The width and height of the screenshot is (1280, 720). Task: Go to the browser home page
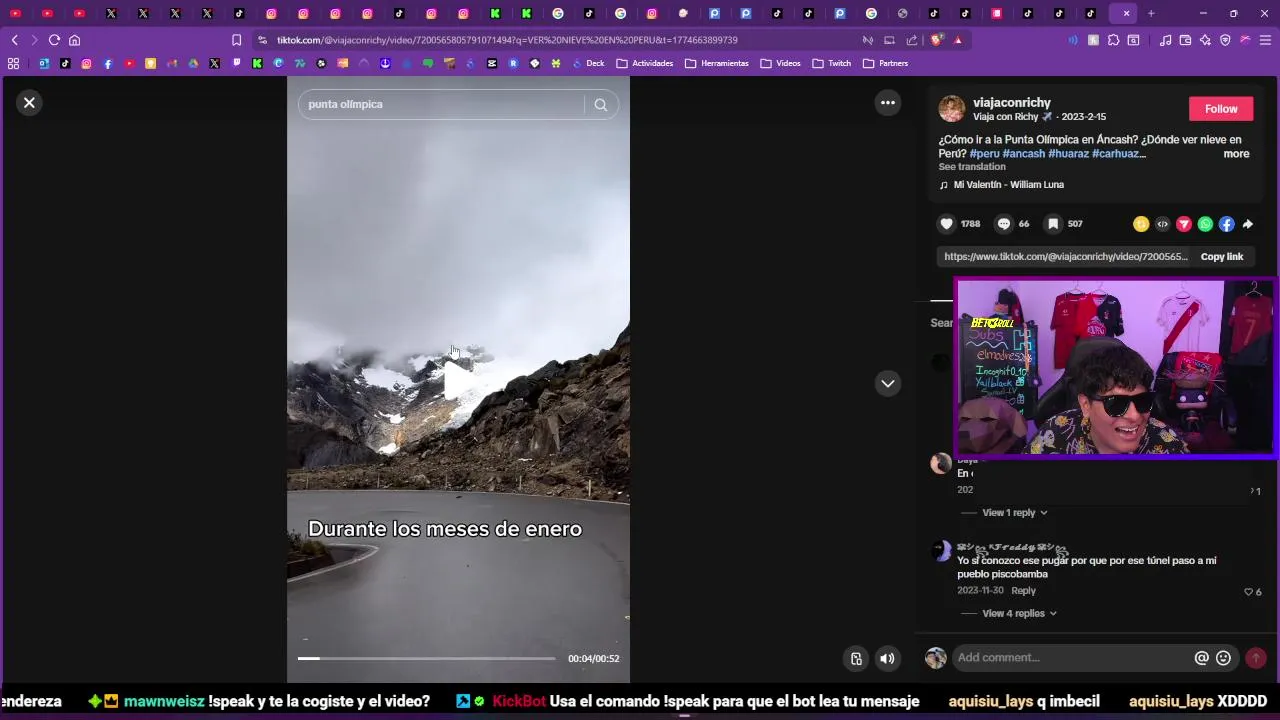tap(74, 40)
